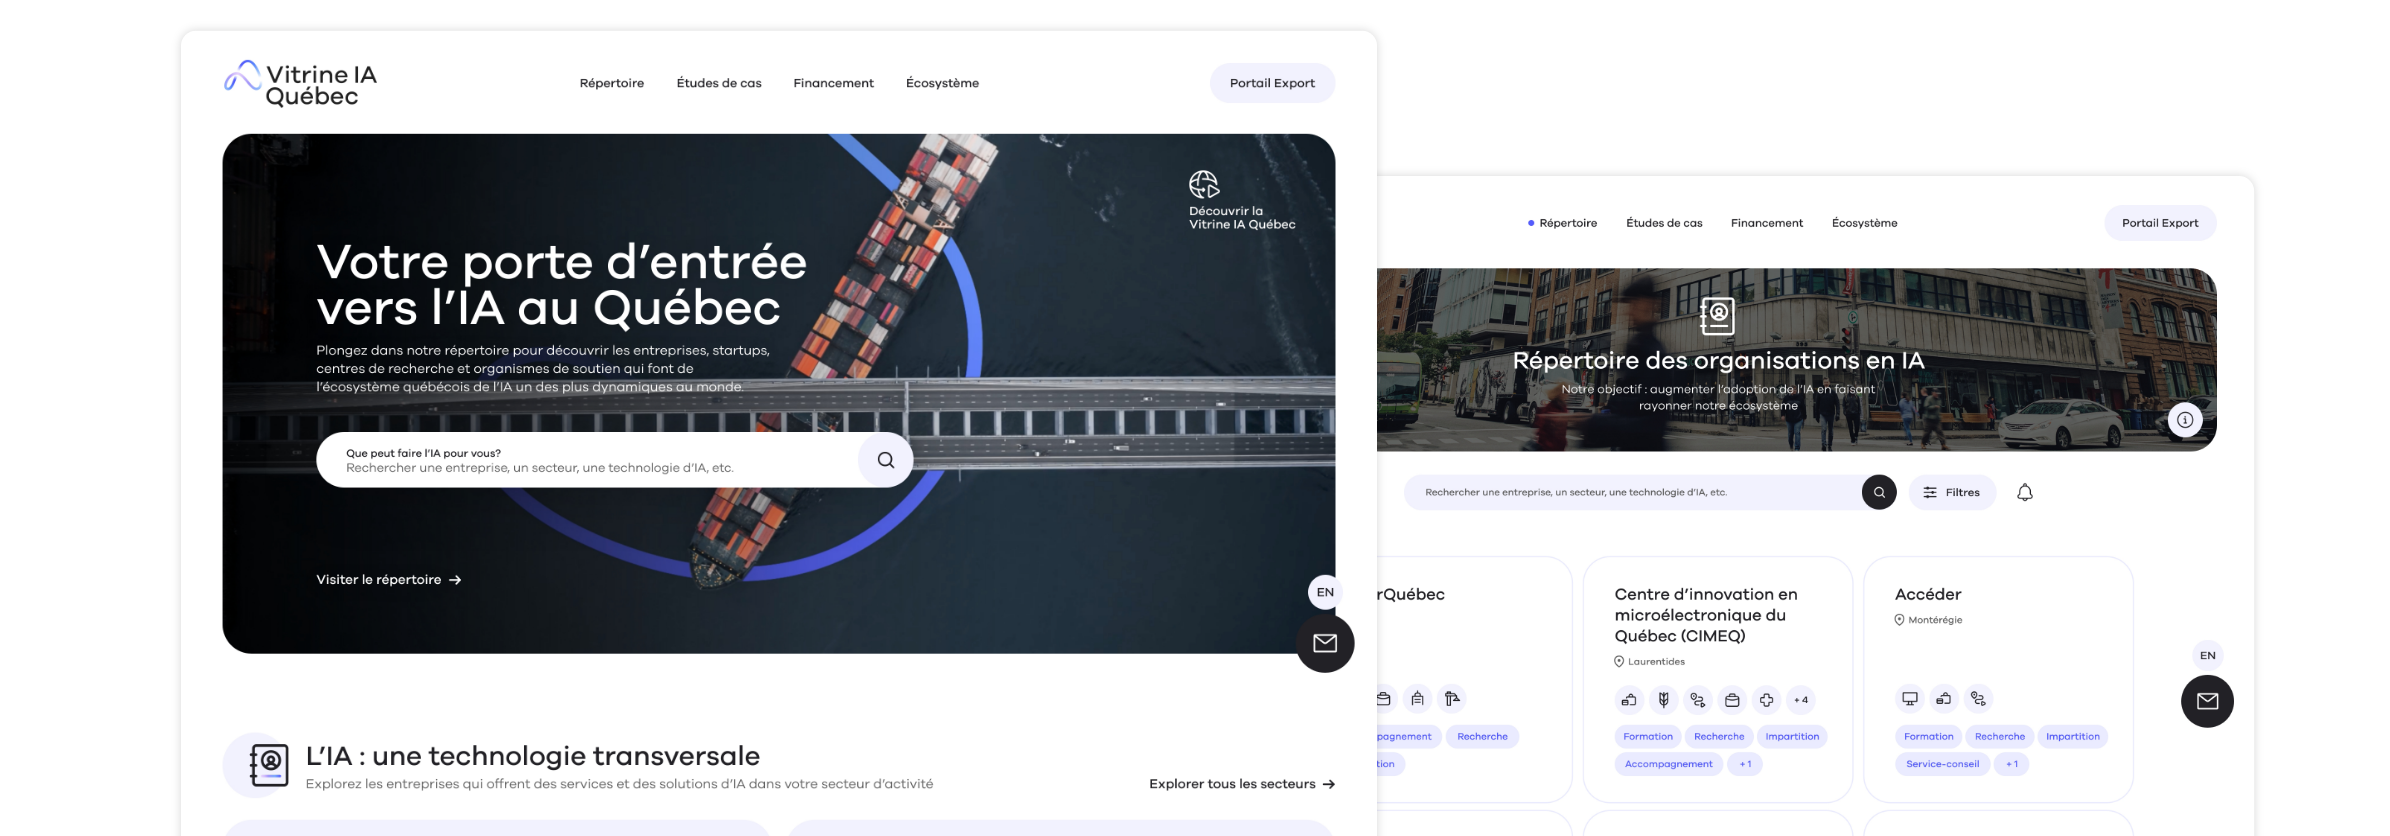Click the Découvrir la Vitrine IA Québec globe icon

tap(1204, 184)
